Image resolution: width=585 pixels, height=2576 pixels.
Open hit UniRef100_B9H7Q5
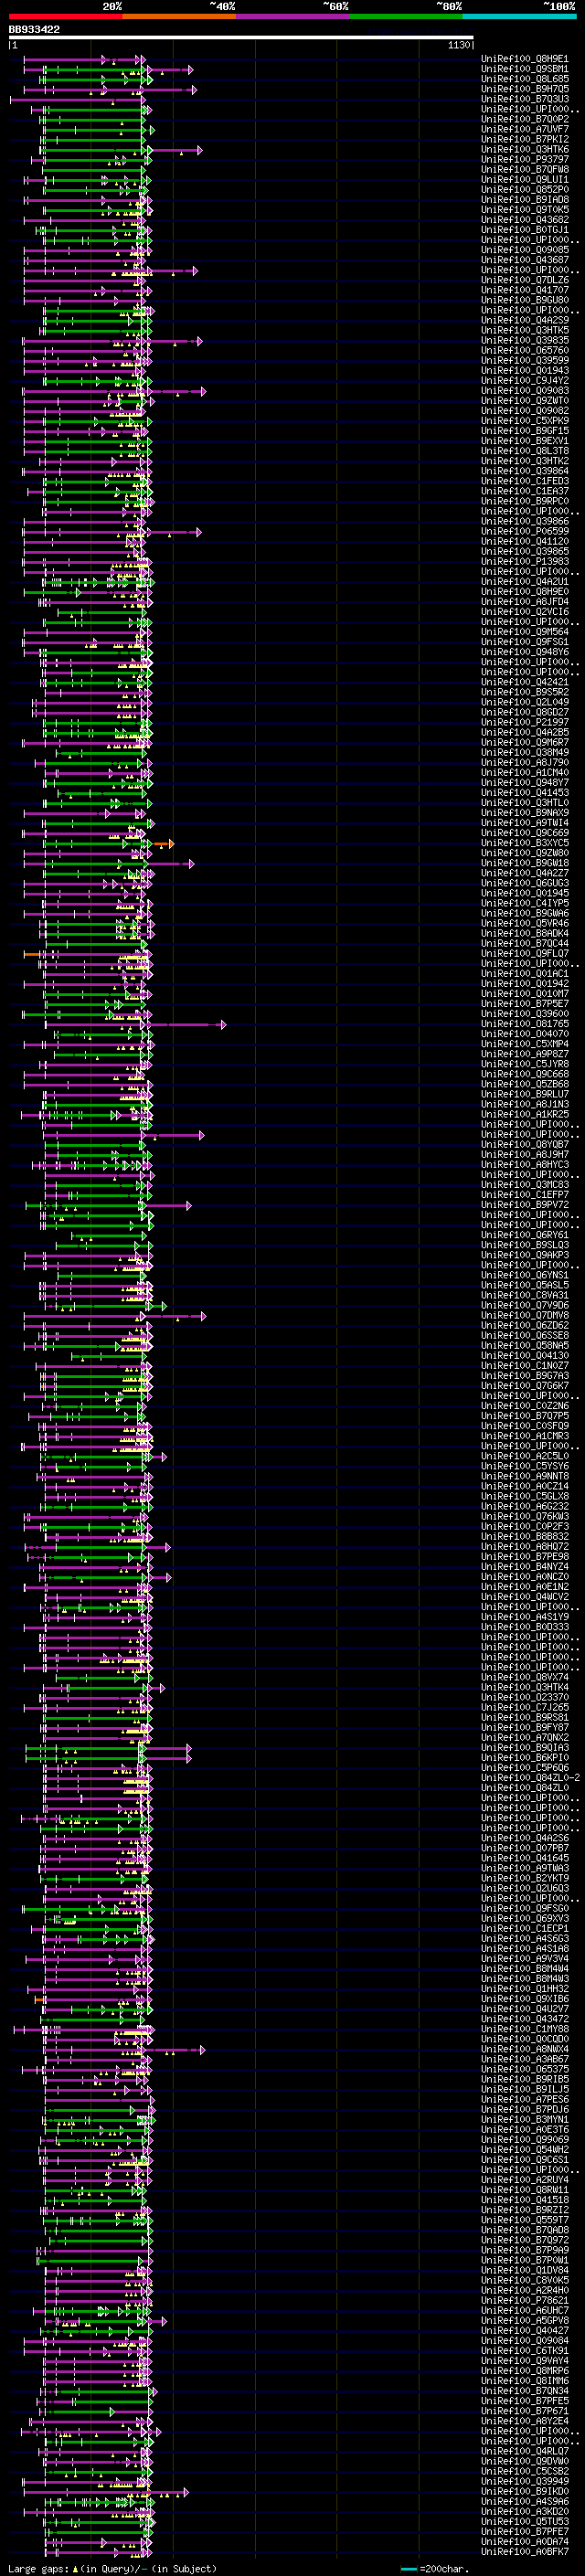(x=525, y=89)
